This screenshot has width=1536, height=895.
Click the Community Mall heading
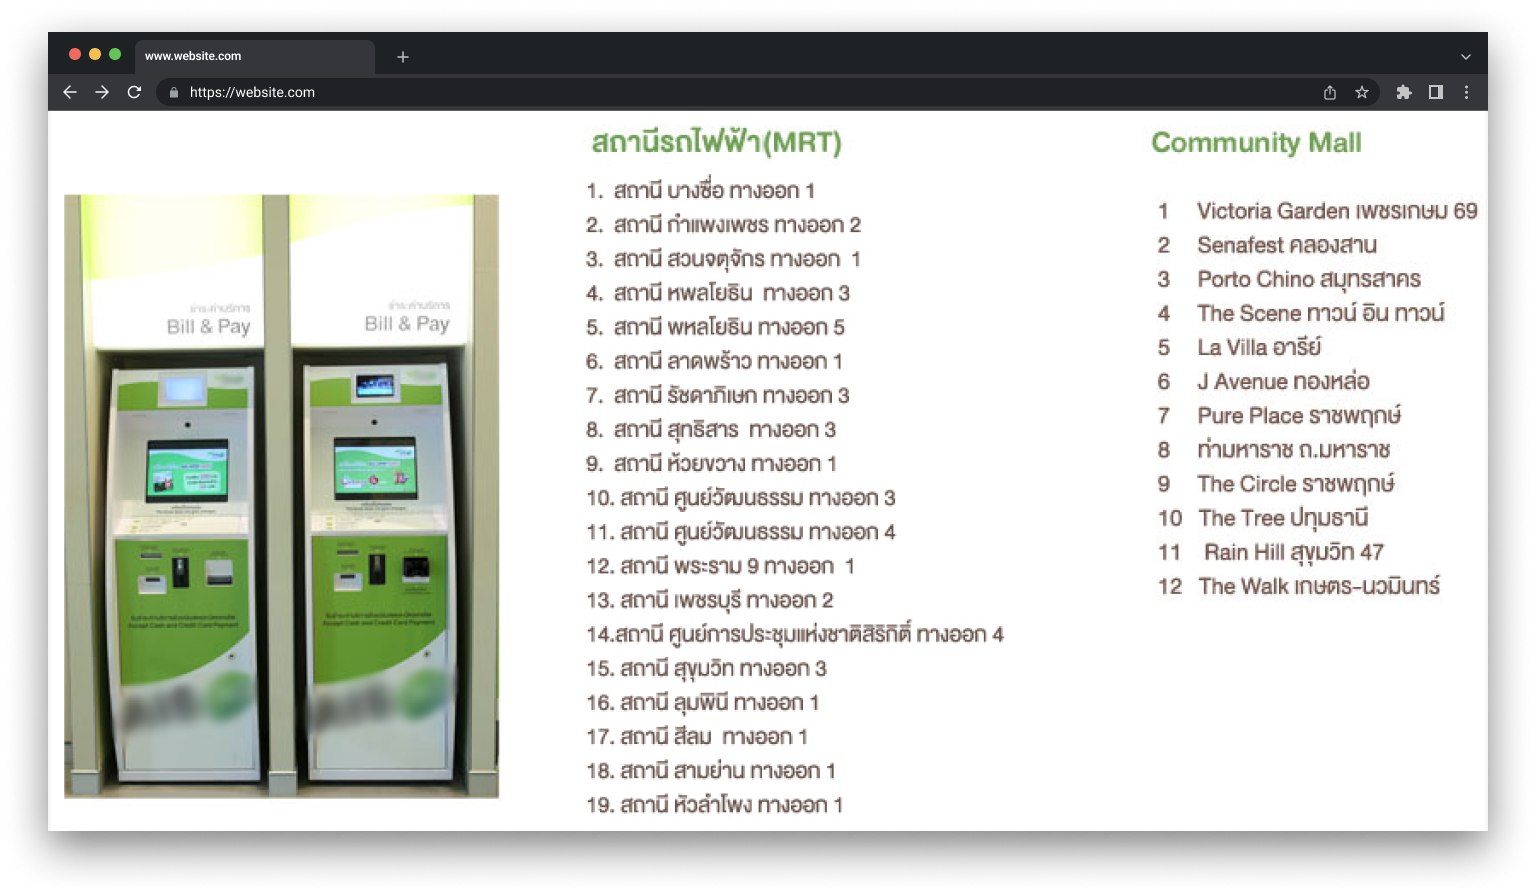coord(1256,142)
